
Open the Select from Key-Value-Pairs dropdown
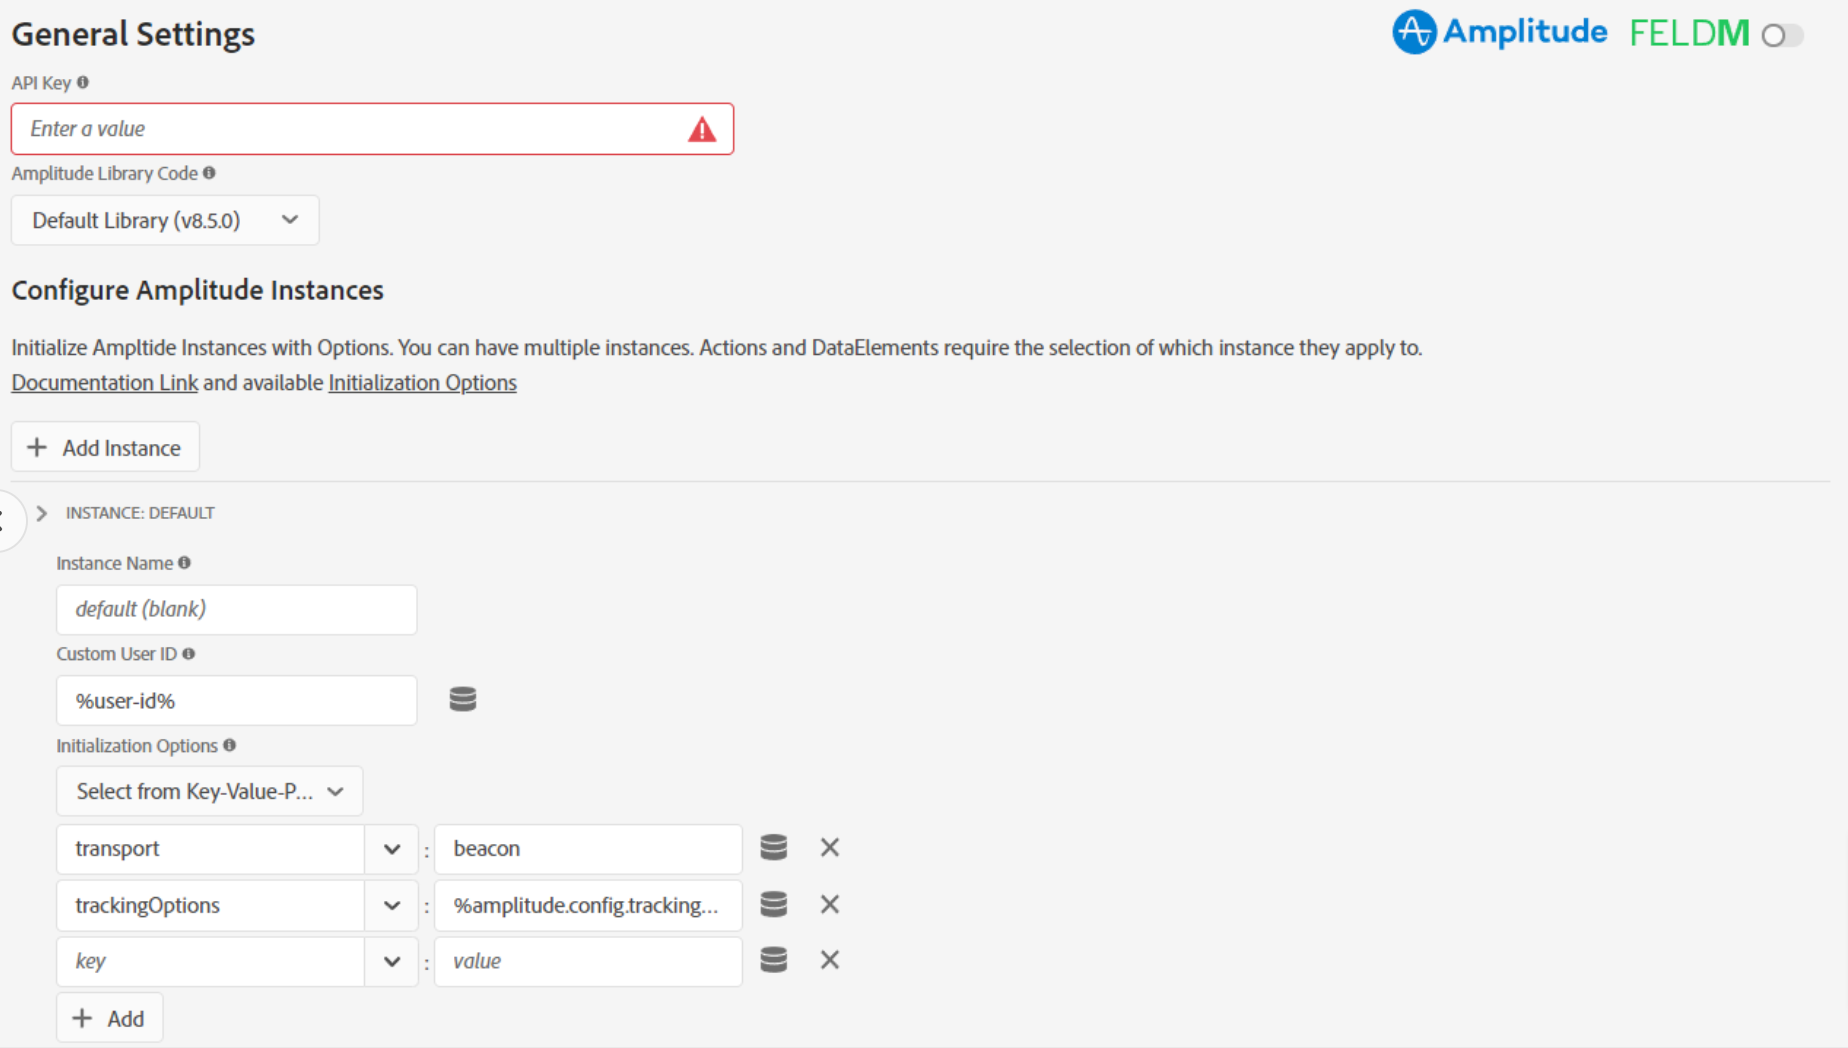click(x=210, y=791)
